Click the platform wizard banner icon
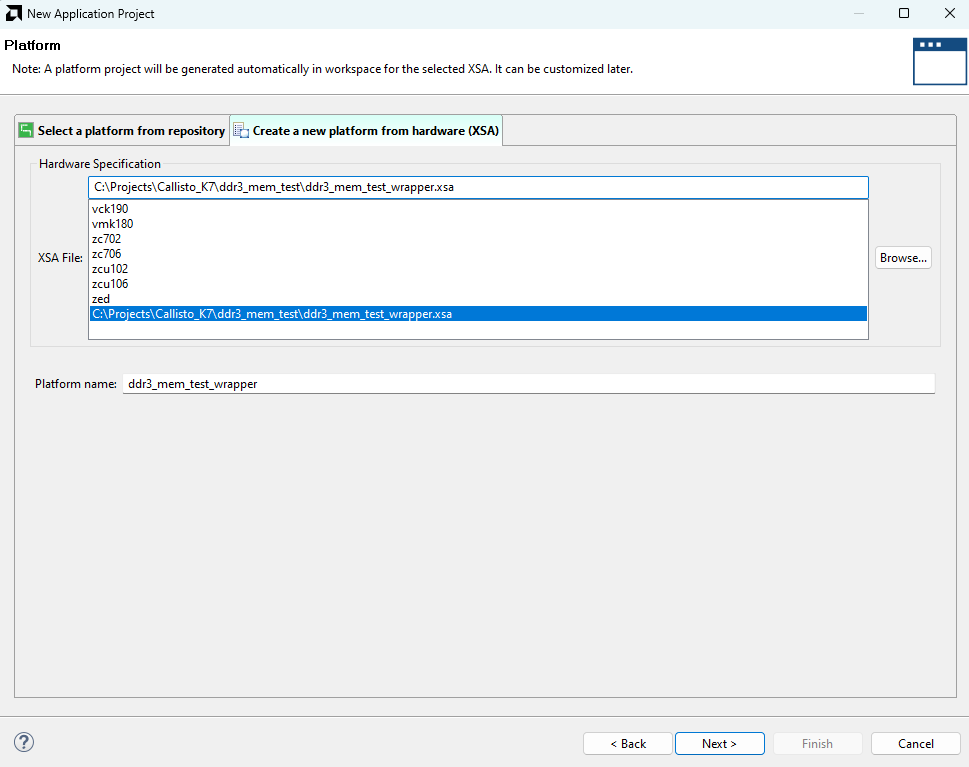The width and height of the screenshot is (969, 767). [939, 61]
